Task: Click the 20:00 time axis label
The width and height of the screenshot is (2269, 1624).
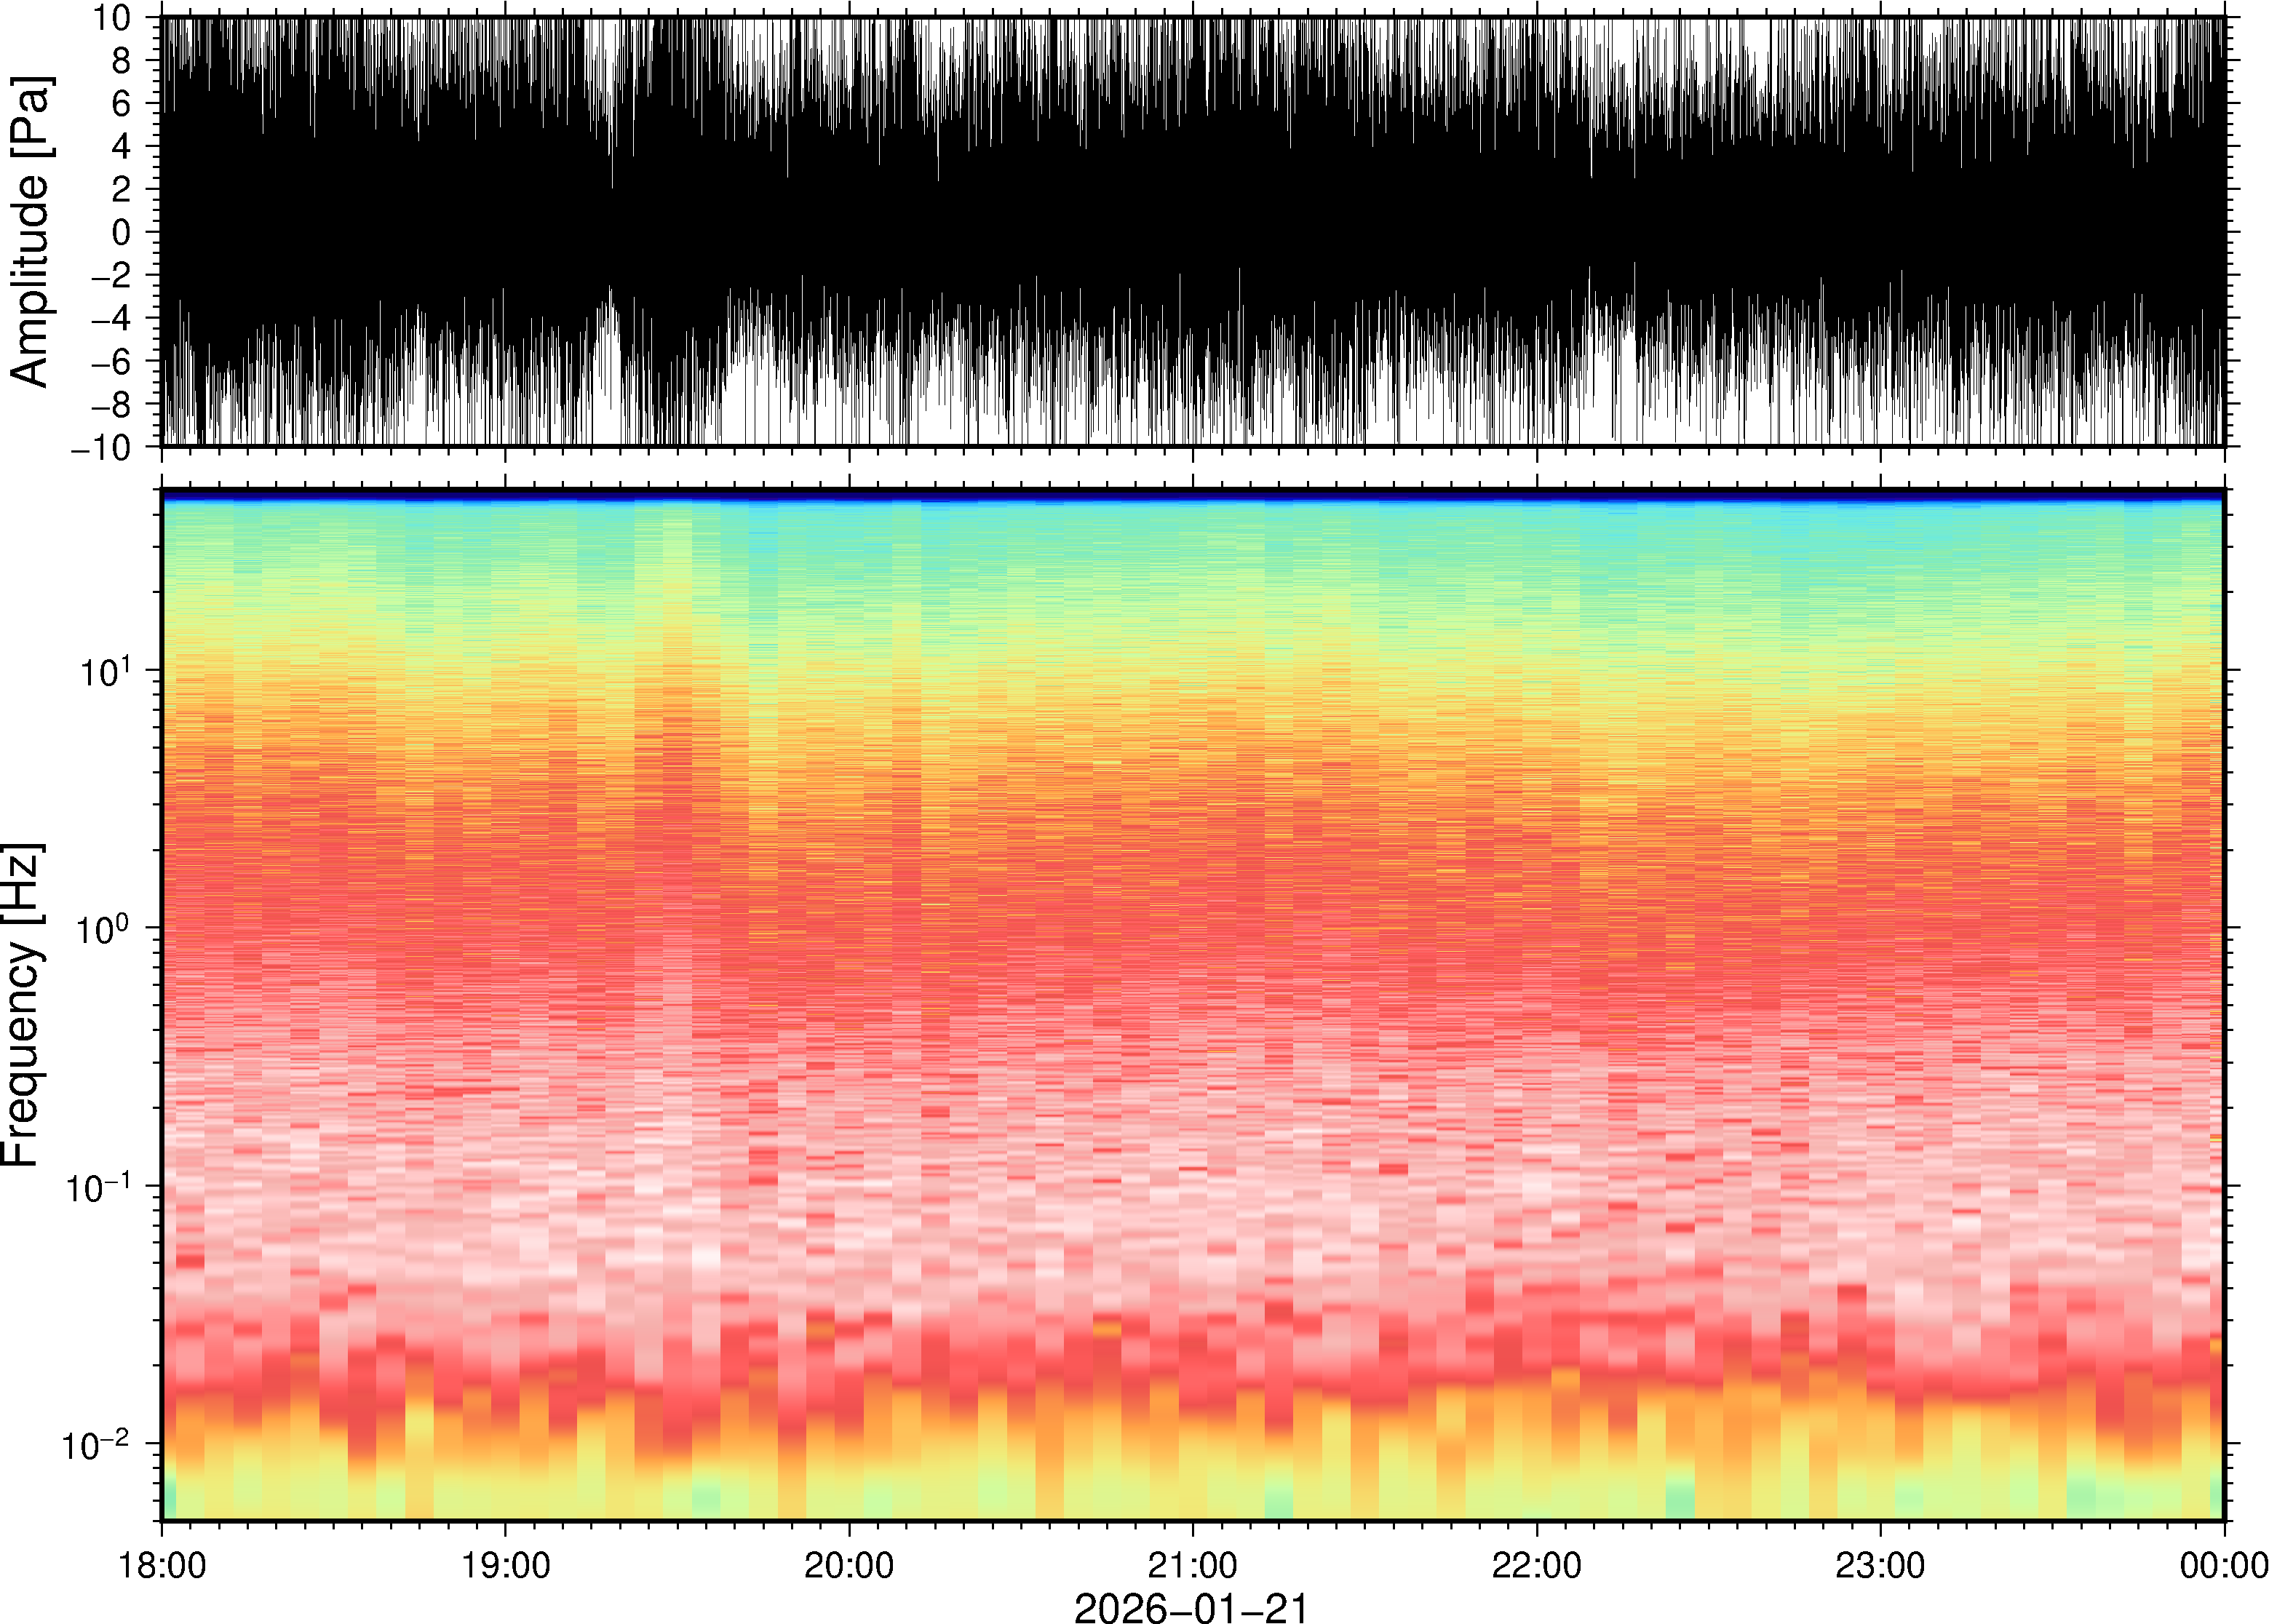Action: (x=849, y=1565)
